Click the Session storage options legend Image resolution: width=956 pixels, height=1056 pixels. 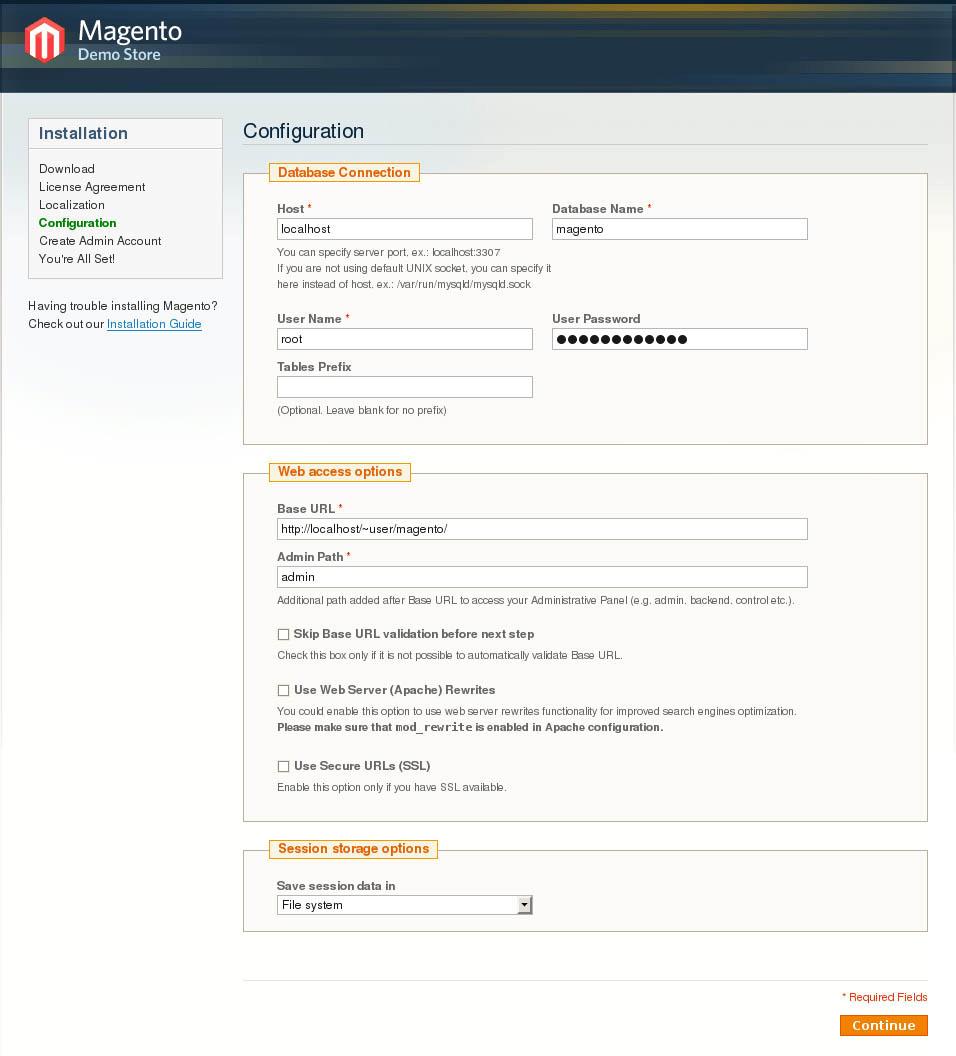pyautogui.click(x=353, y=849)
